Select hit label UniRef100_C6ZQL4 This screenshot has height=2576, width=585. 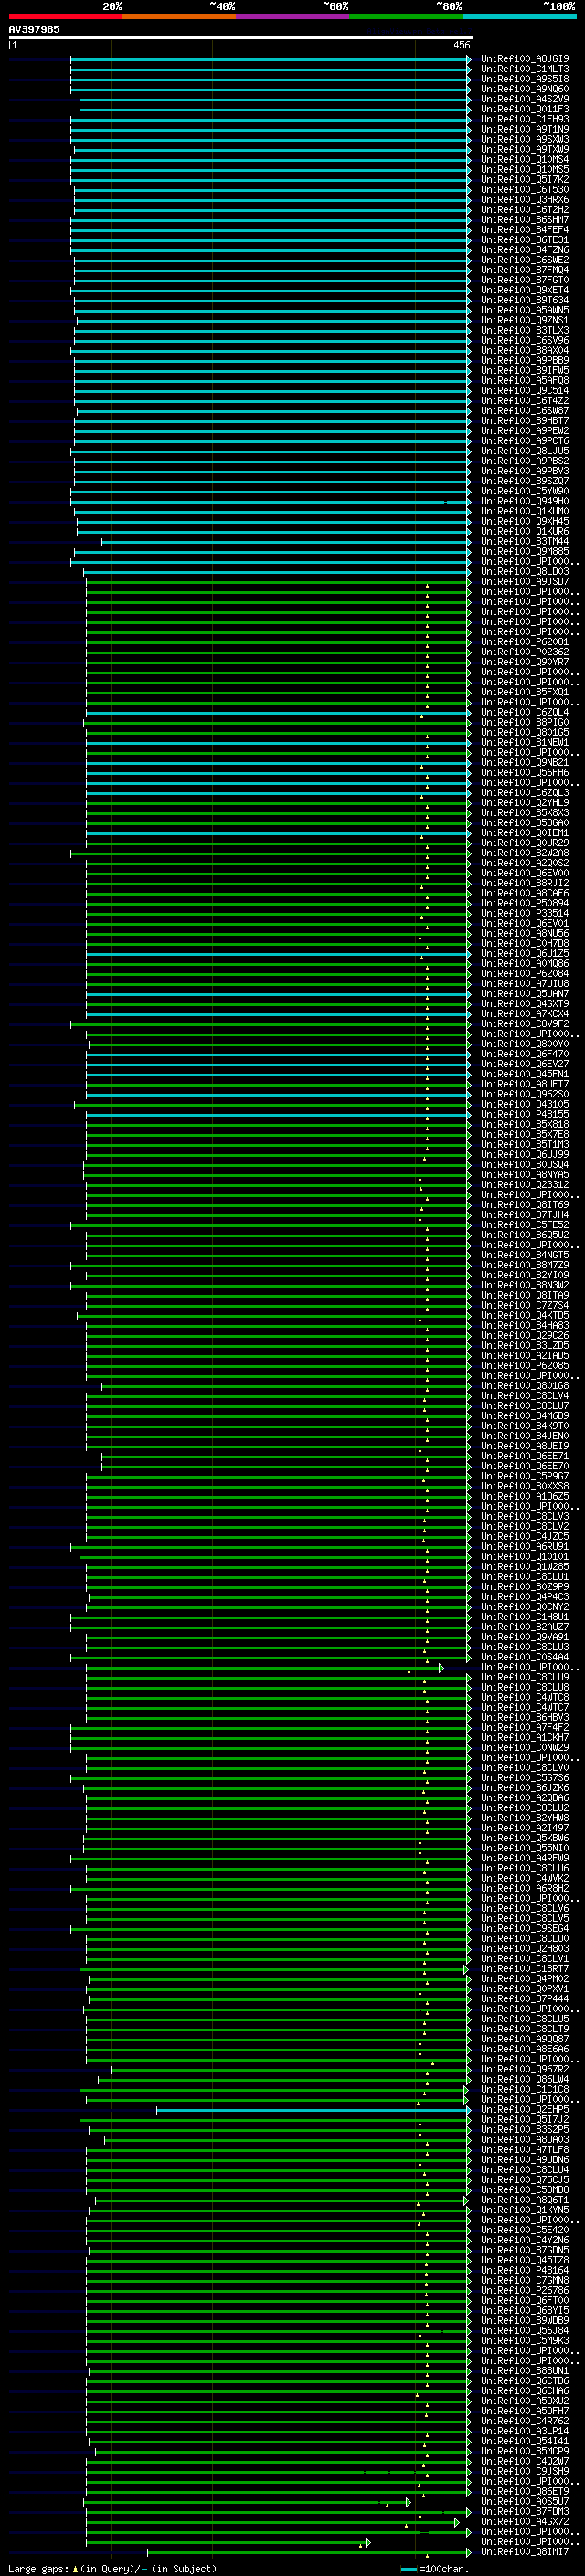(x=525, y=712)
